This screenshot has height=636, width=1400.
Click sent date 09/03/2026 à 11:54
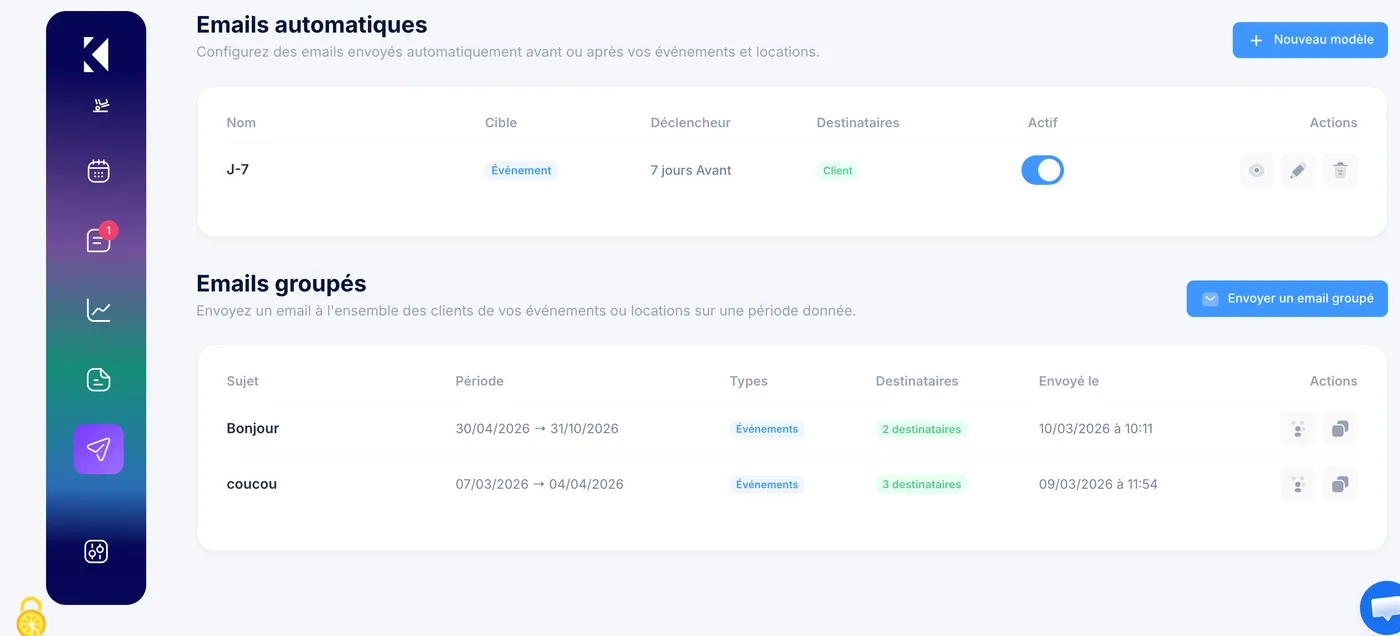[1098, 484]
